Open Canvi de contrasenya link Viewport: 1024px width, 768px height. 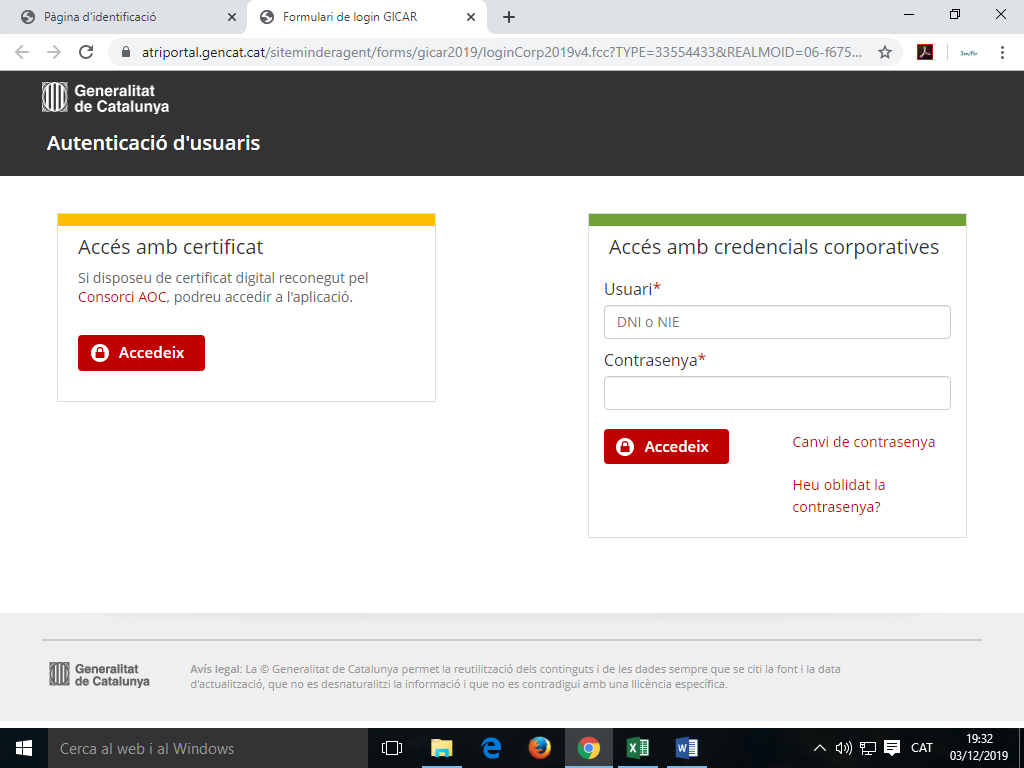863,442
